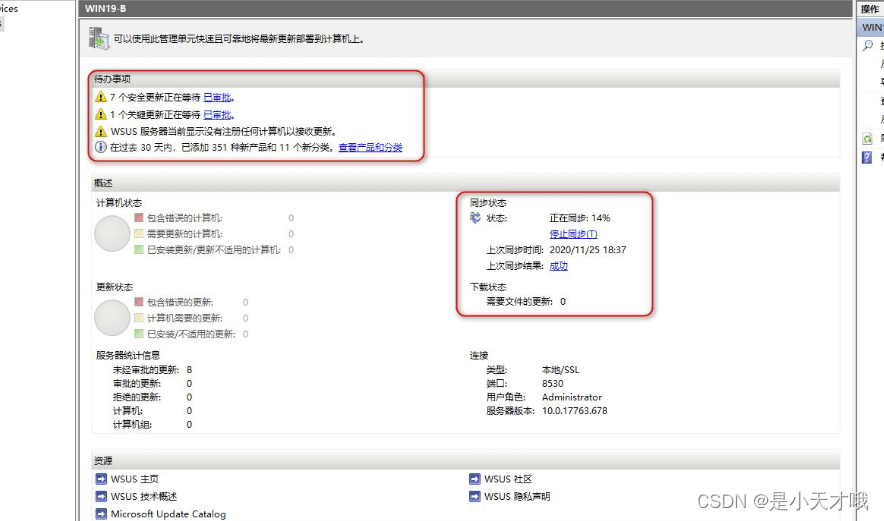Screen dimensions: 884x521
Task: Click warning icon beside 7 security updates
Action: point(101,97)
